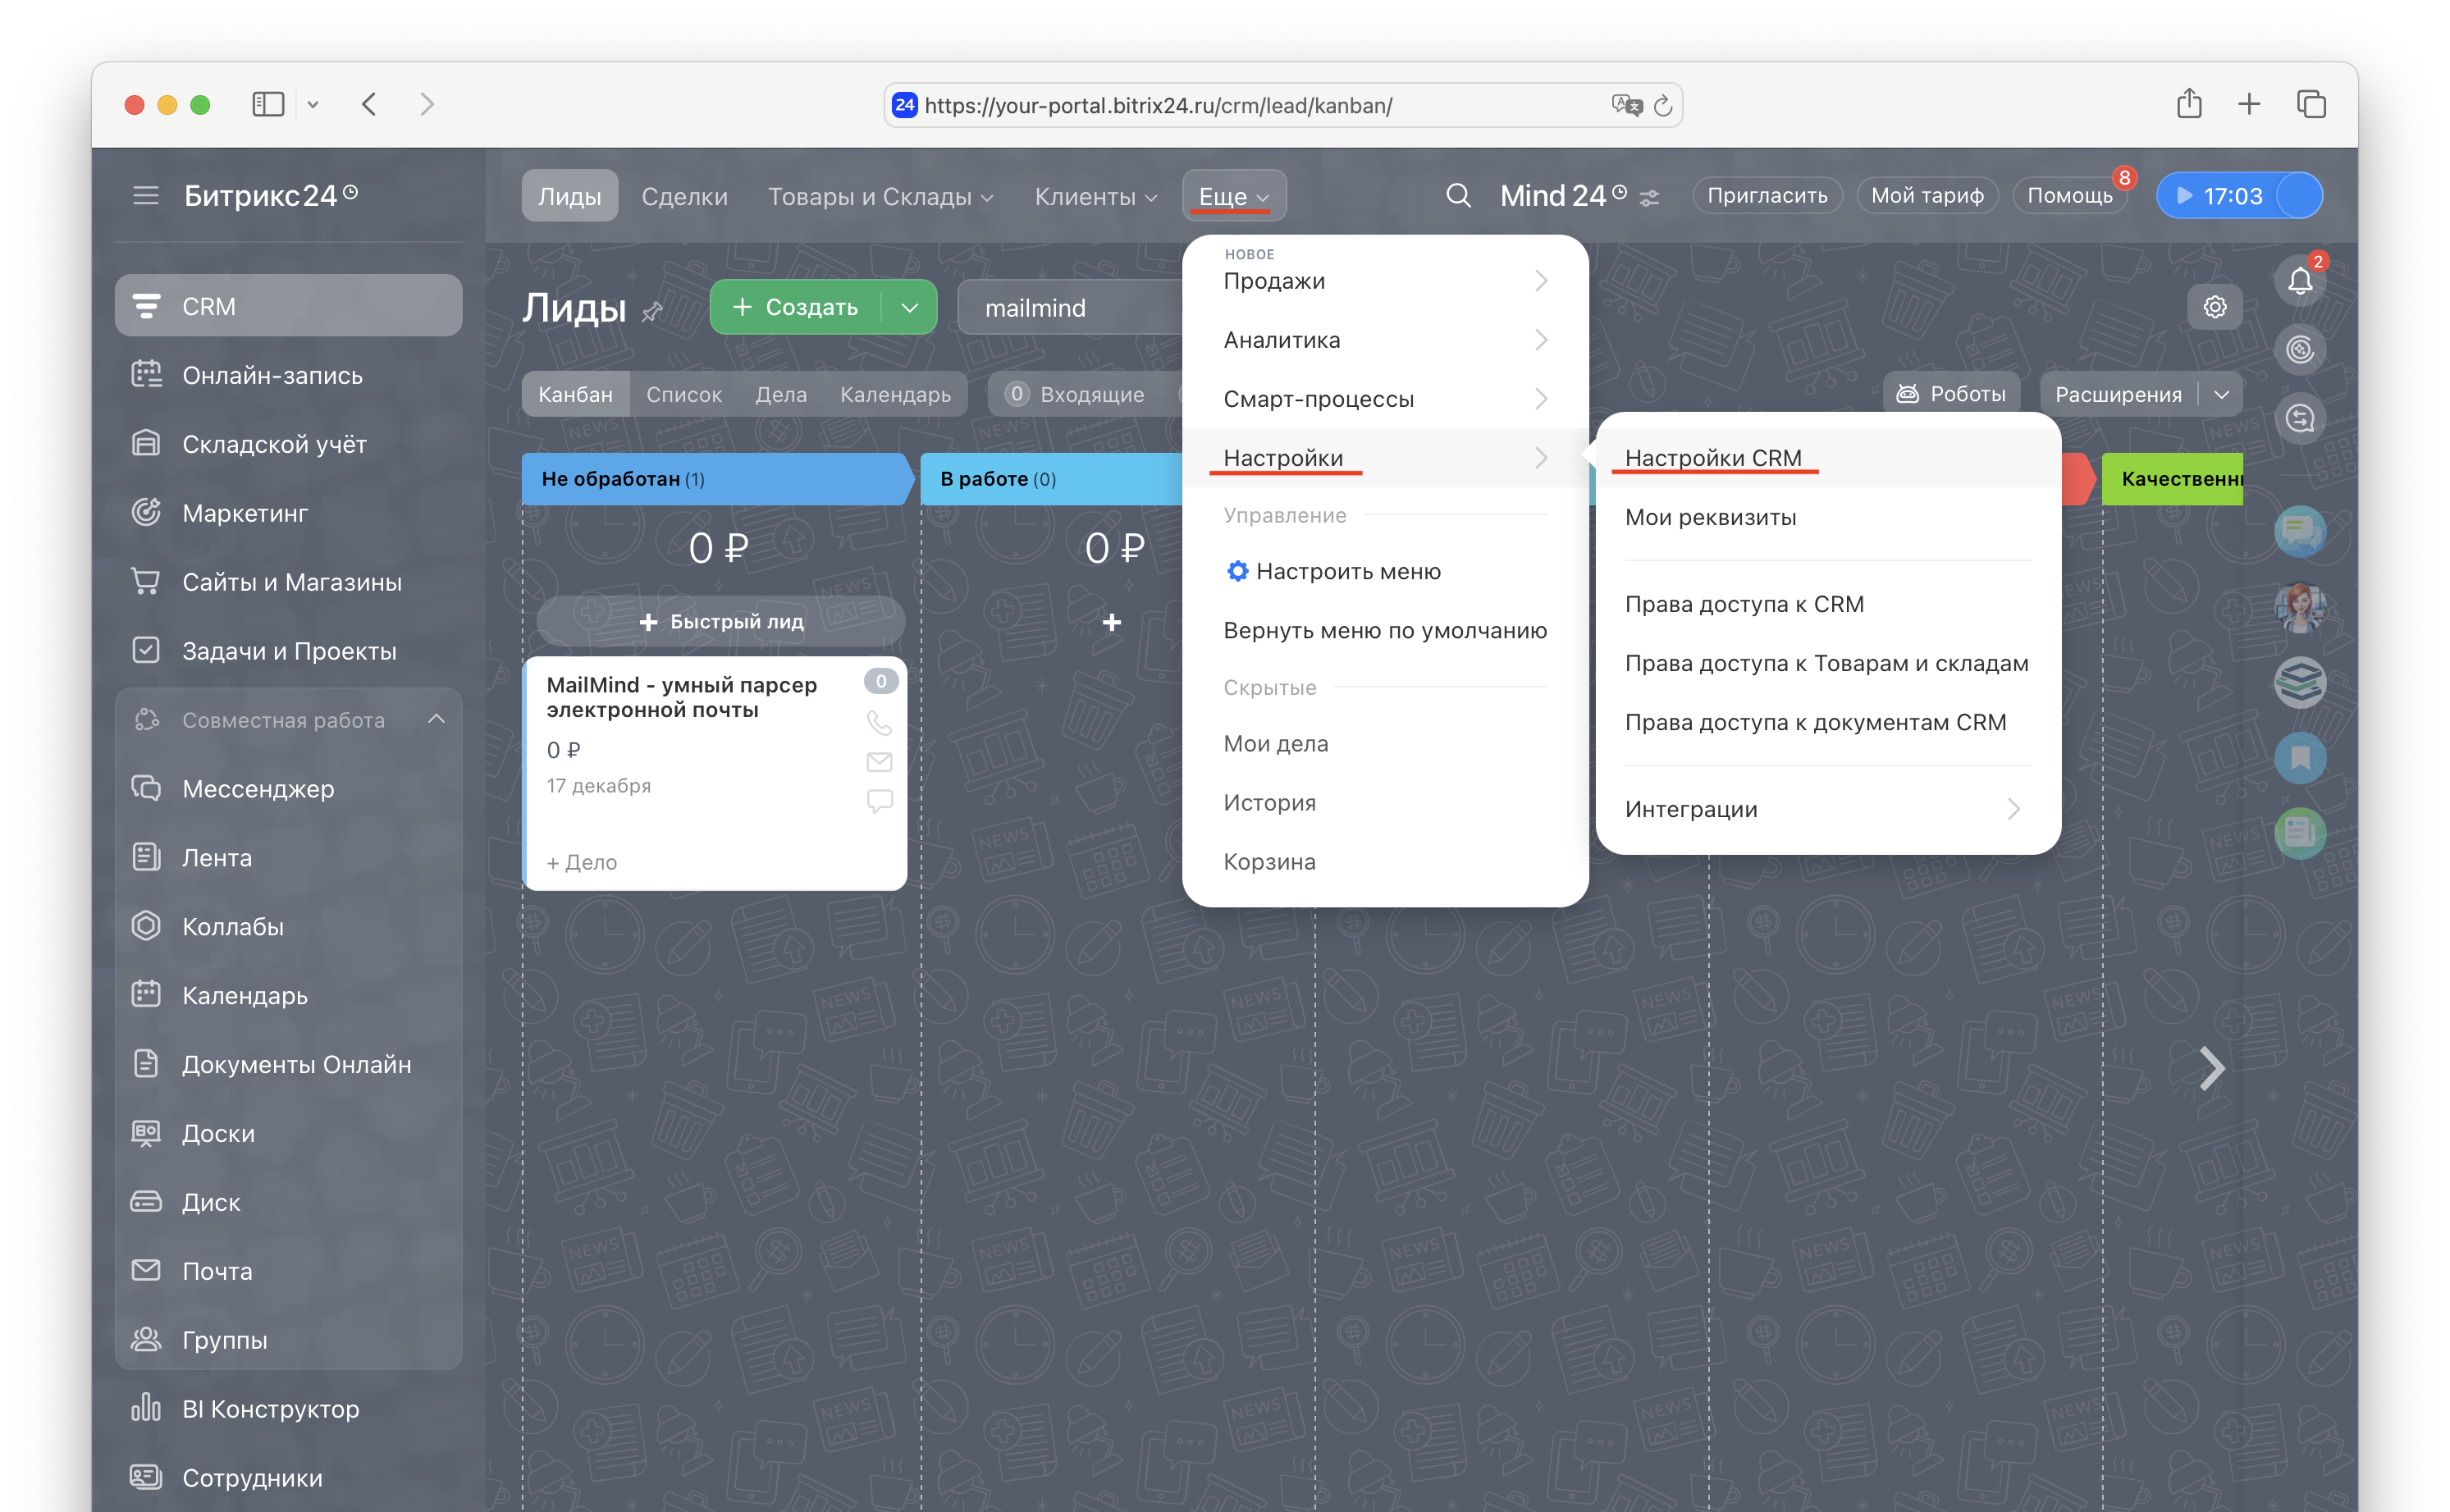Image resolution: width=2450 pixels, height=1512 pixels.
Task: Open the Мессенджер sidebar item
Action: 258,788
